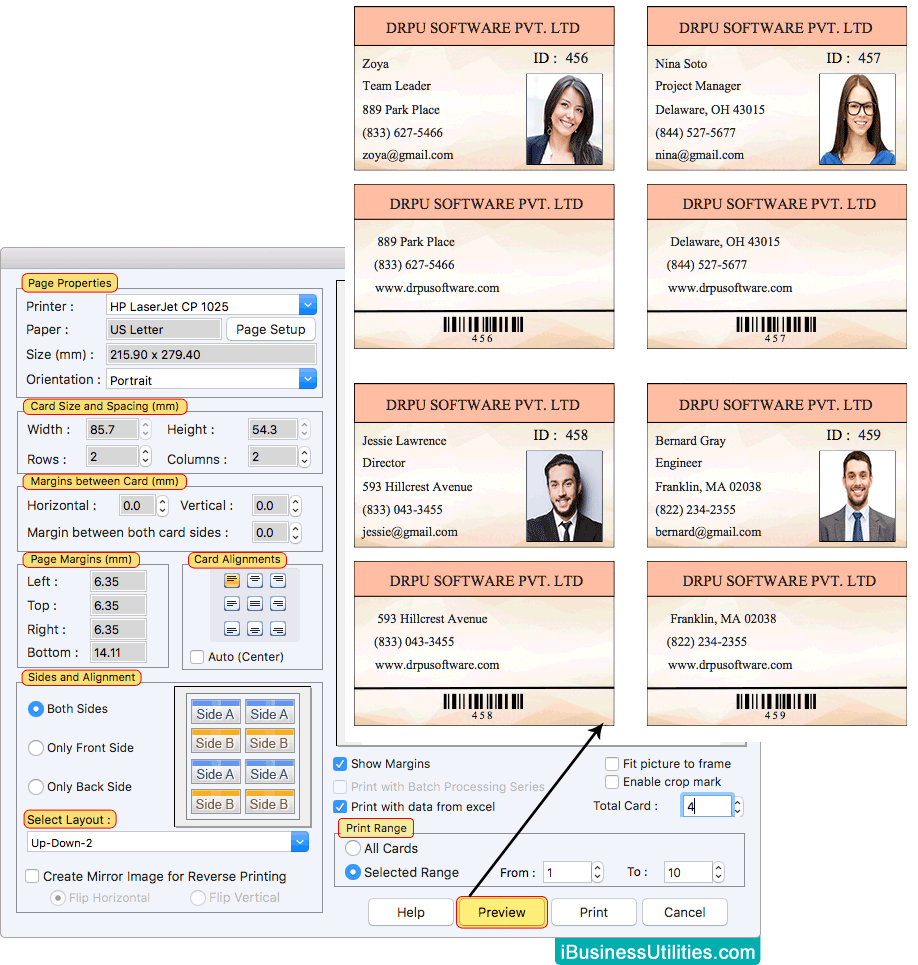Click the layout preview diagram of Side A/Side B
The image size is (918, 965).
243,757
